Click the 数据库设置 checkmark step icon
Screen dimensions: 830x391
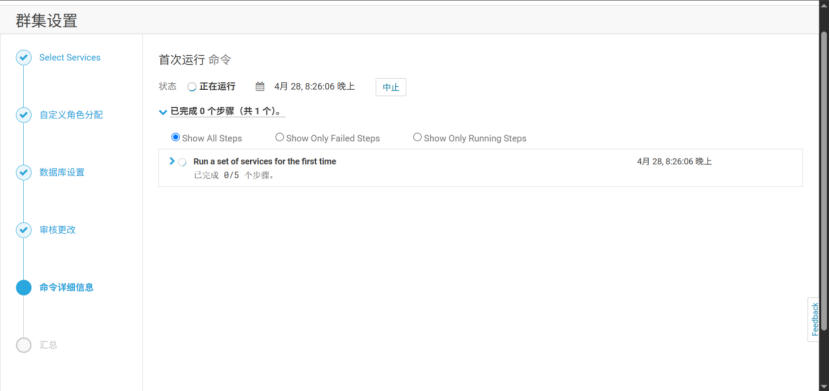point(24,172)
